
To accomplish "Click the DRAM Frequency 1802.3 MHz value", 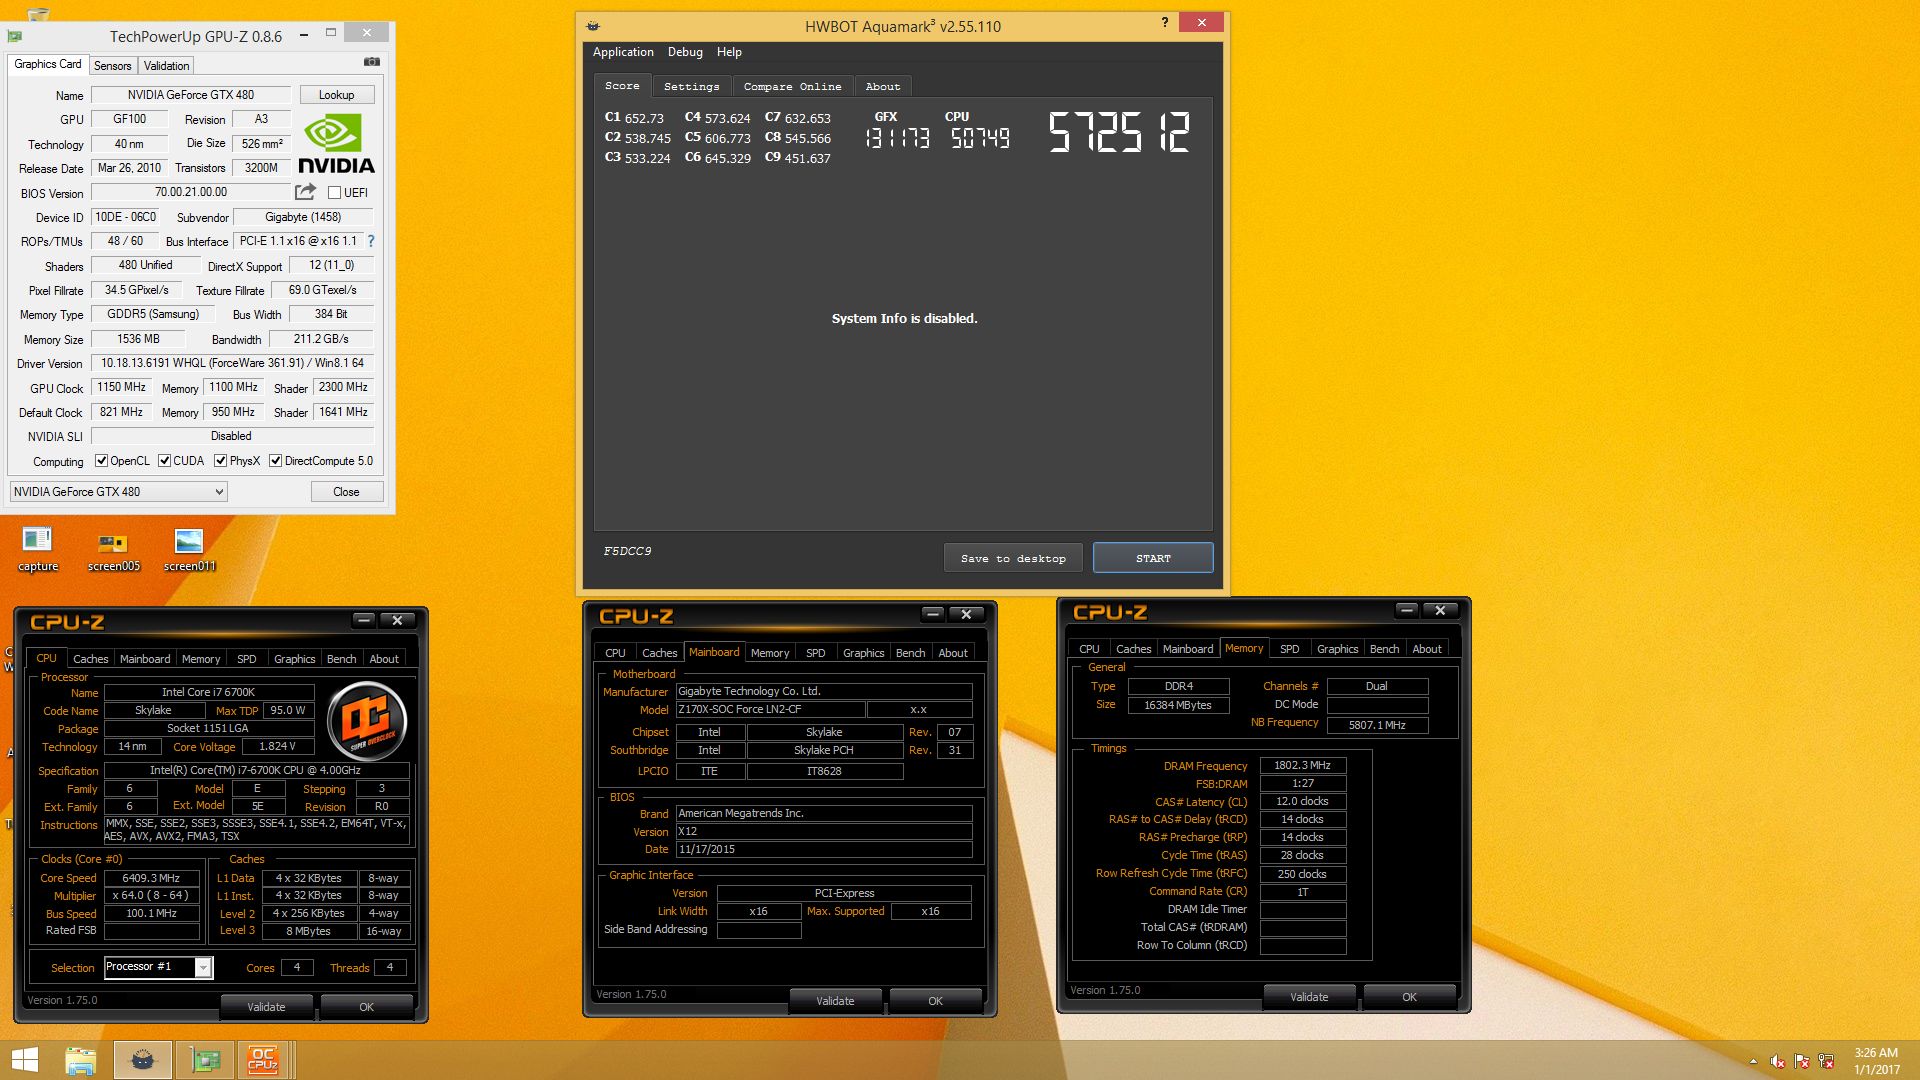I will point(1302,765).
